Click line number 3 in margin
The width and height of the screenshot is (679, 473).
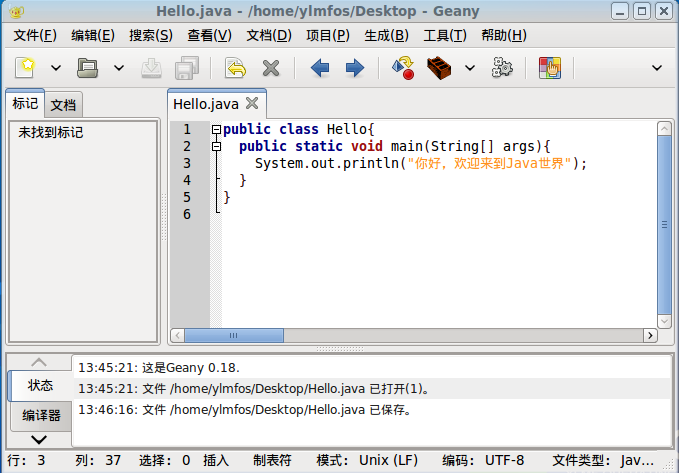187,163
